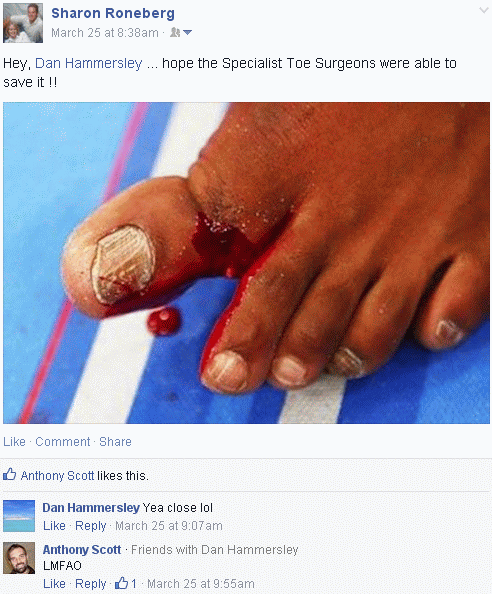View the bloody toe photo
The image size is (492, 594).
246,263
